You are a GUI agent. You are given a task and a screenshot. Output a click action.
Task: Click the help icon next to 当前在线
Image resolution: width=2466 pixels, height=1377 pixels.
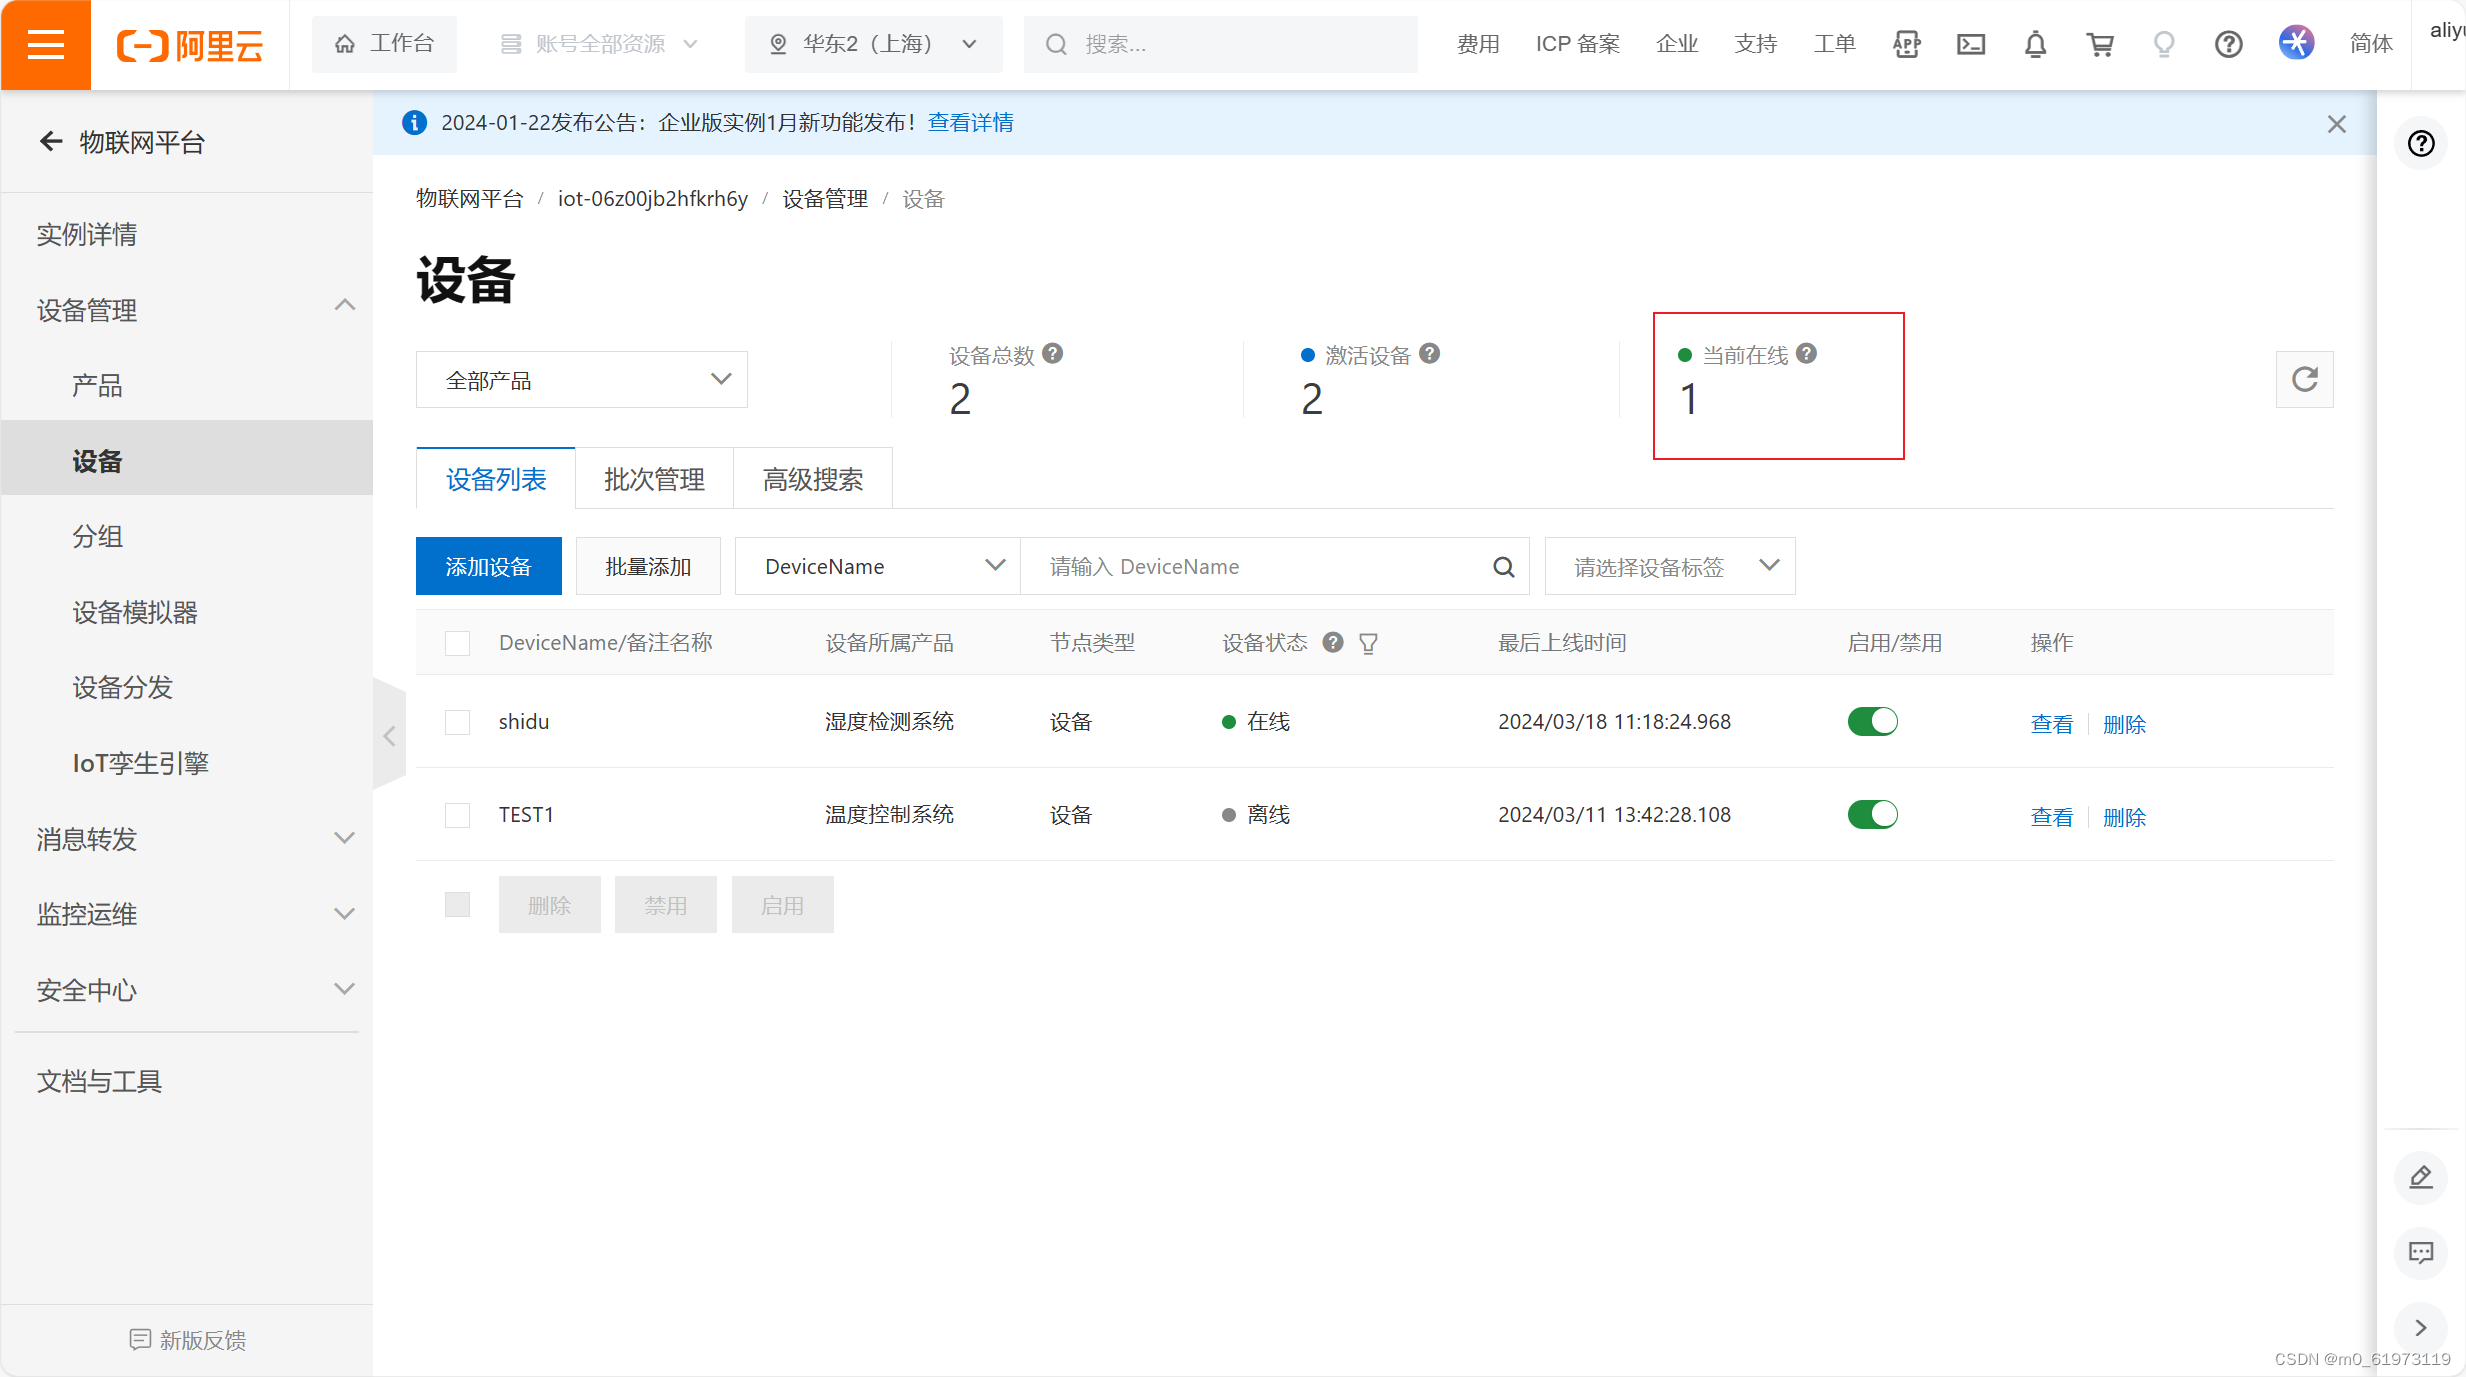[1806, 353]
